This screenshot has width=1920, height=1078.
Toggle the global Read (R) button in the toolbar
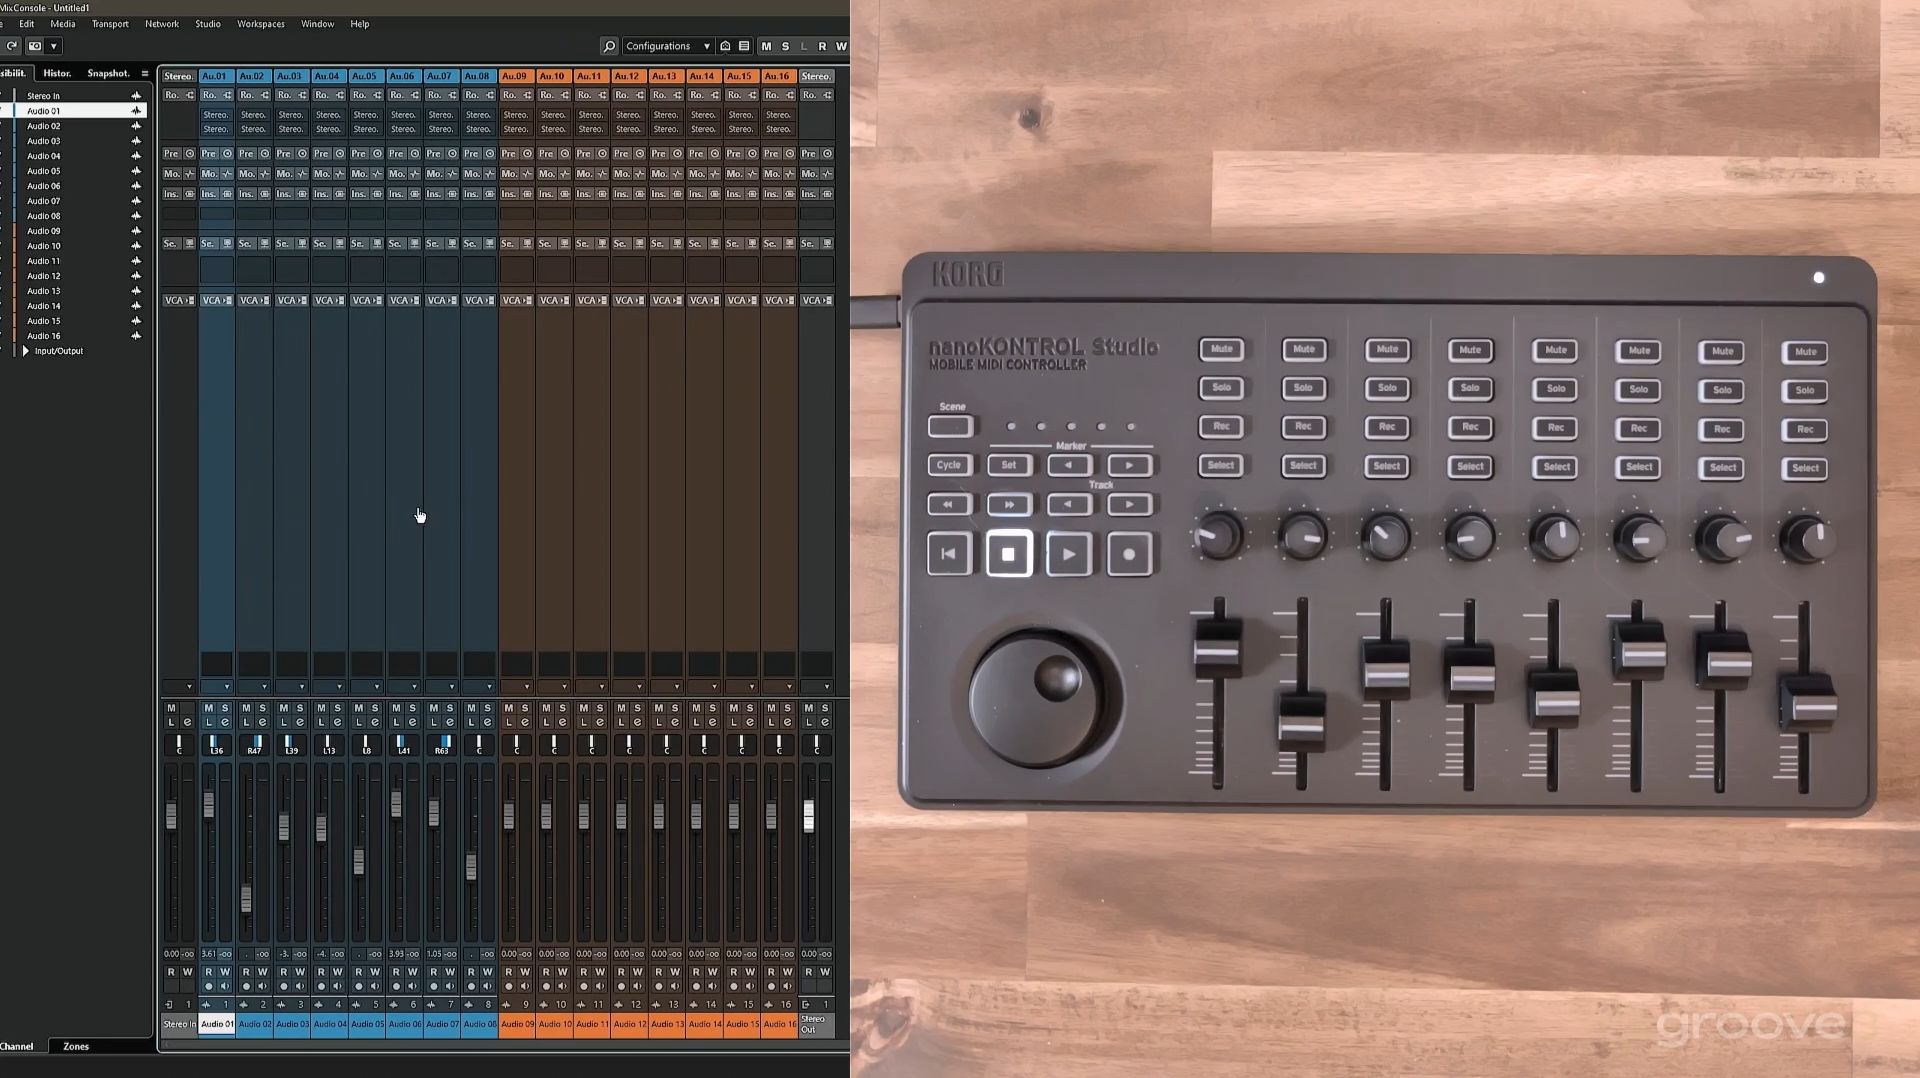pyautogui.click(x=822, y=46)
